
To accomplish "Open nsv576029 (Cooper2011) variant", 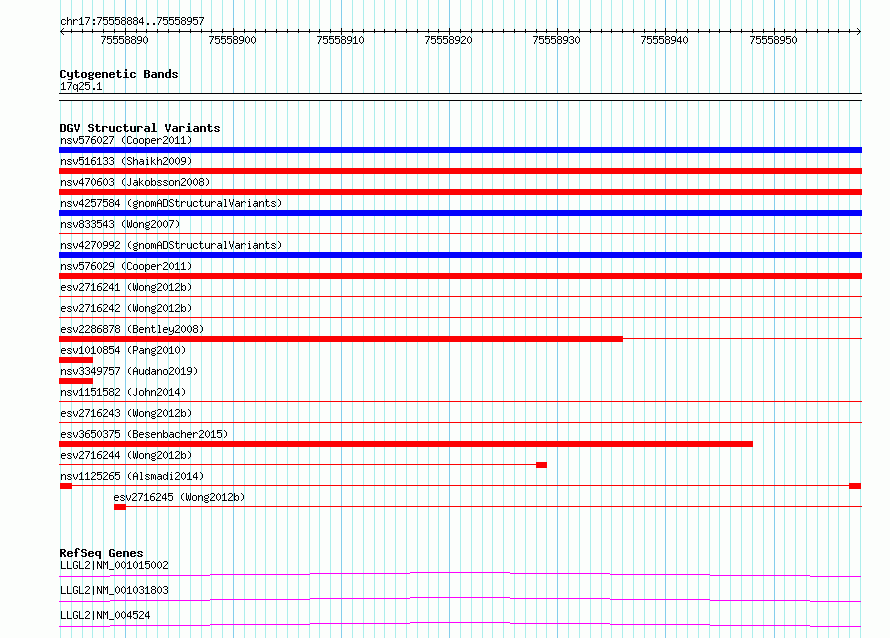I will (126, 266).
